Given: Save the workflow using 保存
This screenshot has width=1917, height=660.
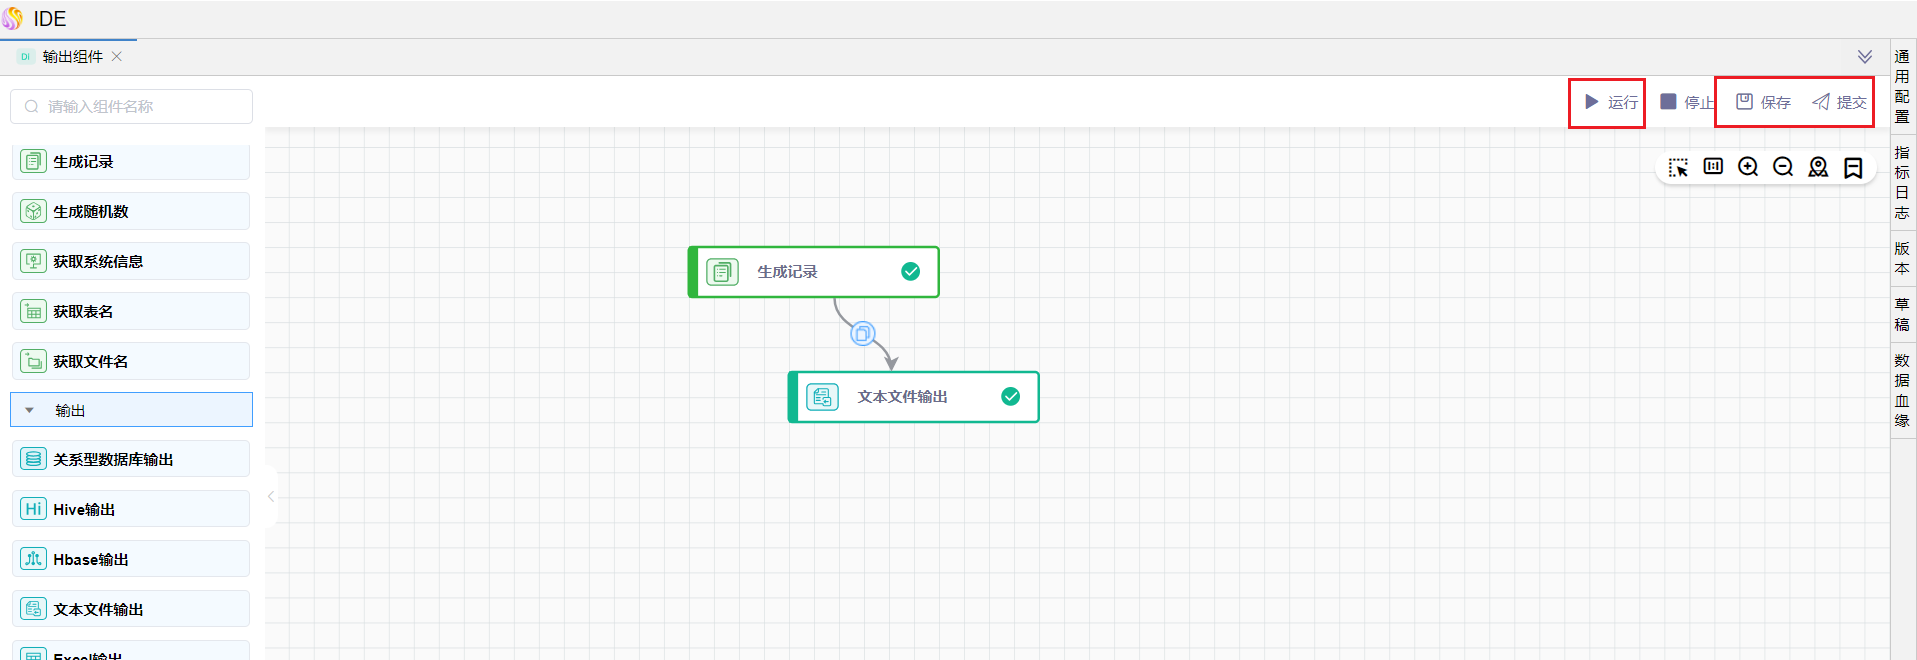Looking at the screenshot, I should pos(1763,102).
